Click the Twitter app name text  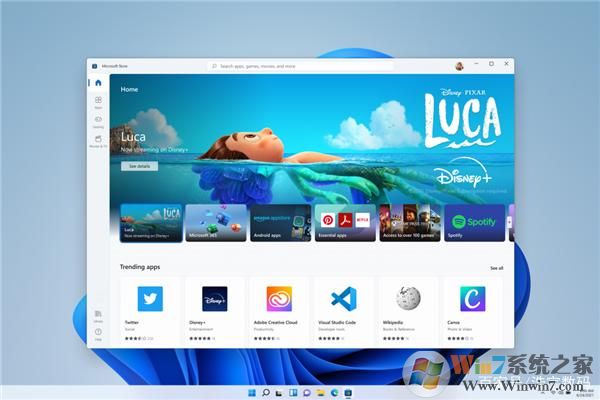(132, 322)
